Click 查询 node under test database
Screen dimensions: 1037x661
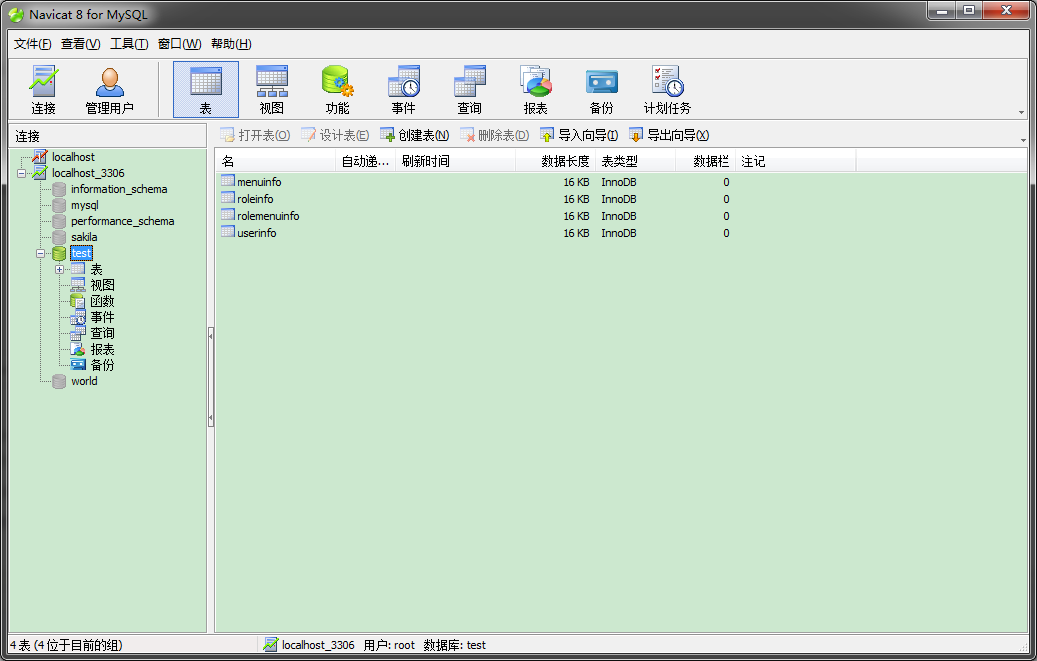coord(103,333)
